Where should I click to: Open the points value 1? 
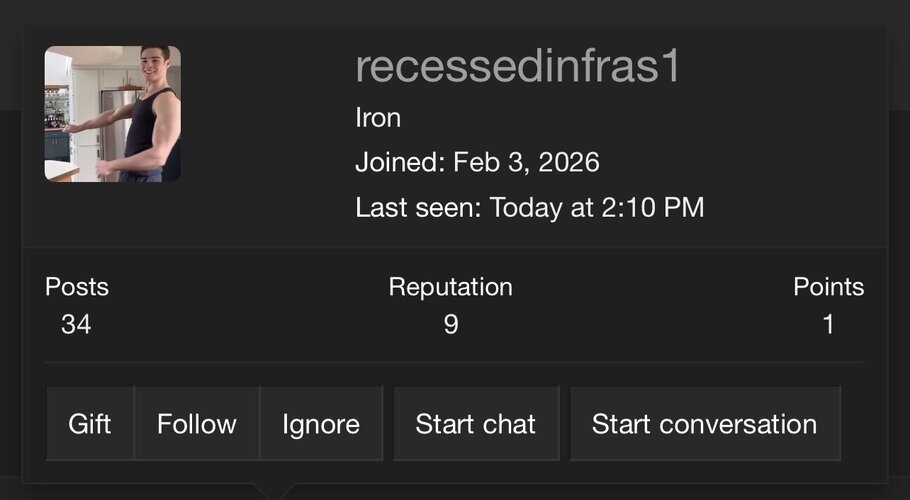pyautogui.click(x=829, y=324)
